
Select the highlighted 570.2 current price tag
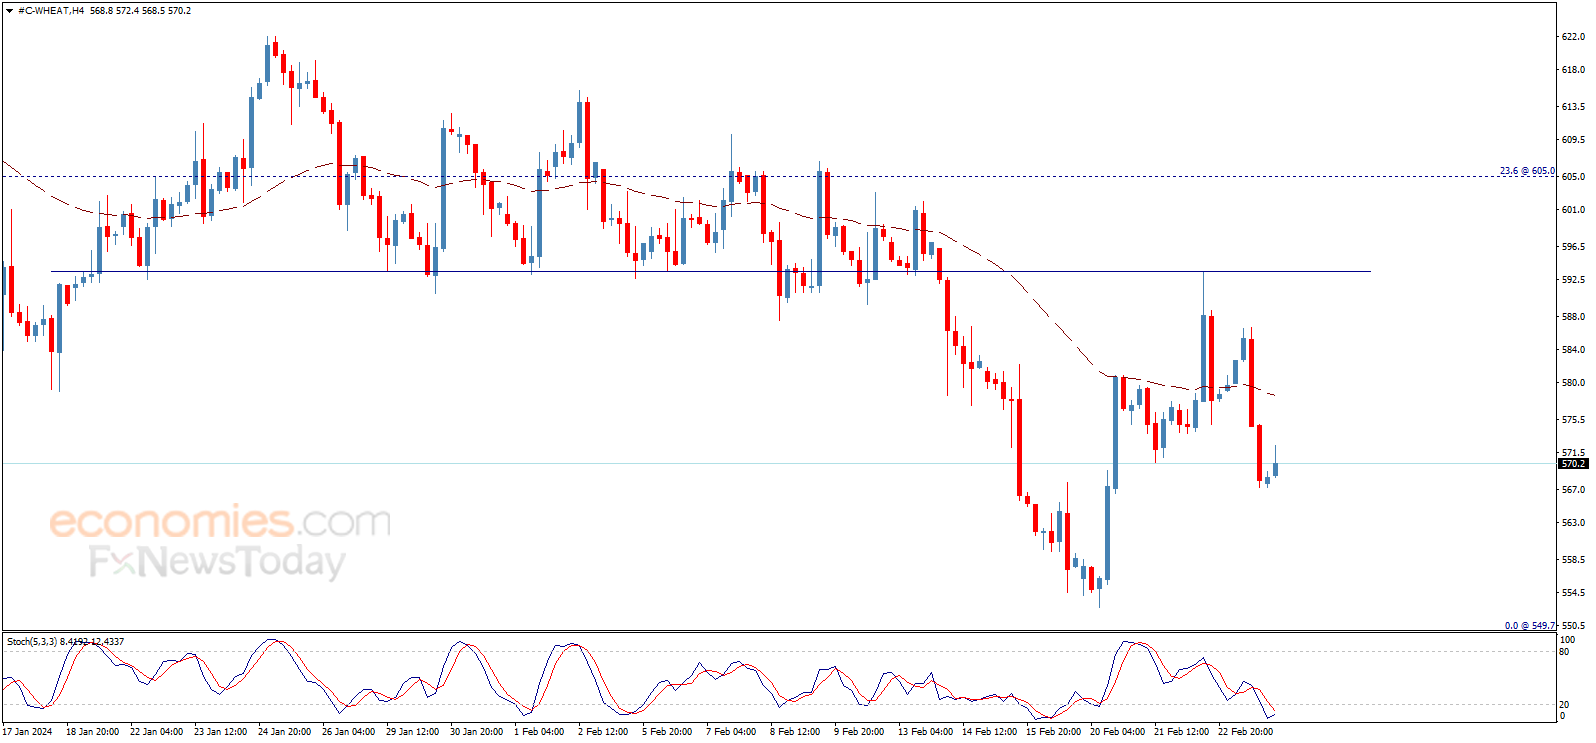1574,464
